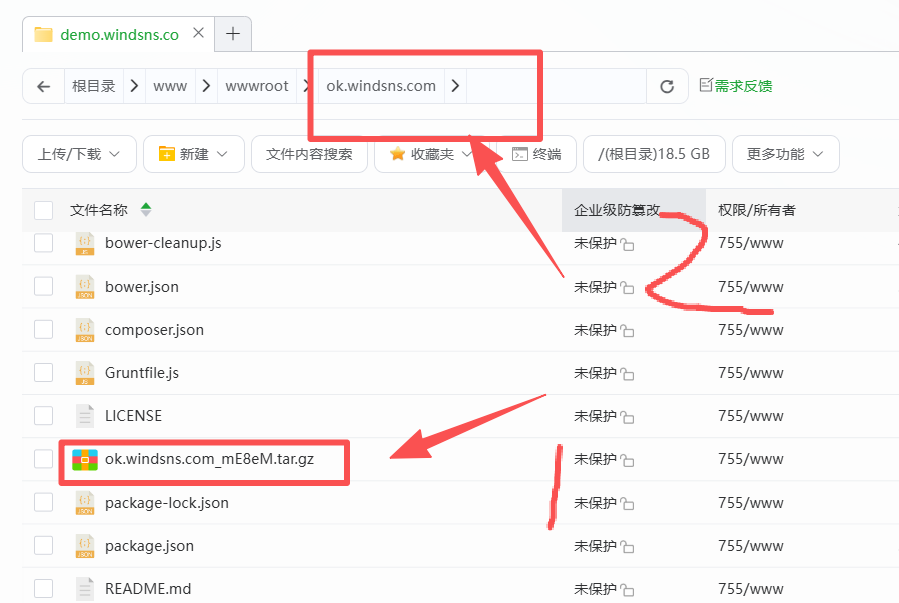Screen dimensions: 899x603
Task: Click the lock icon in README.md row
Action: [x=628, y=590]
